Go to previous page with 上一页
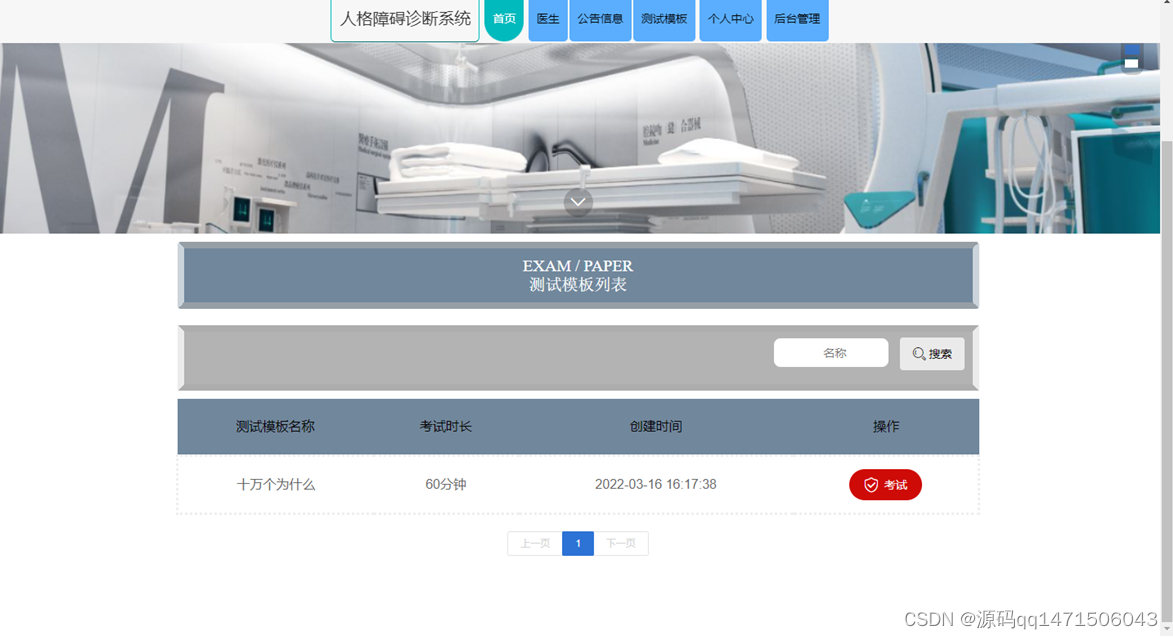This screenshot has width=1173, height=639. point(535,543)
